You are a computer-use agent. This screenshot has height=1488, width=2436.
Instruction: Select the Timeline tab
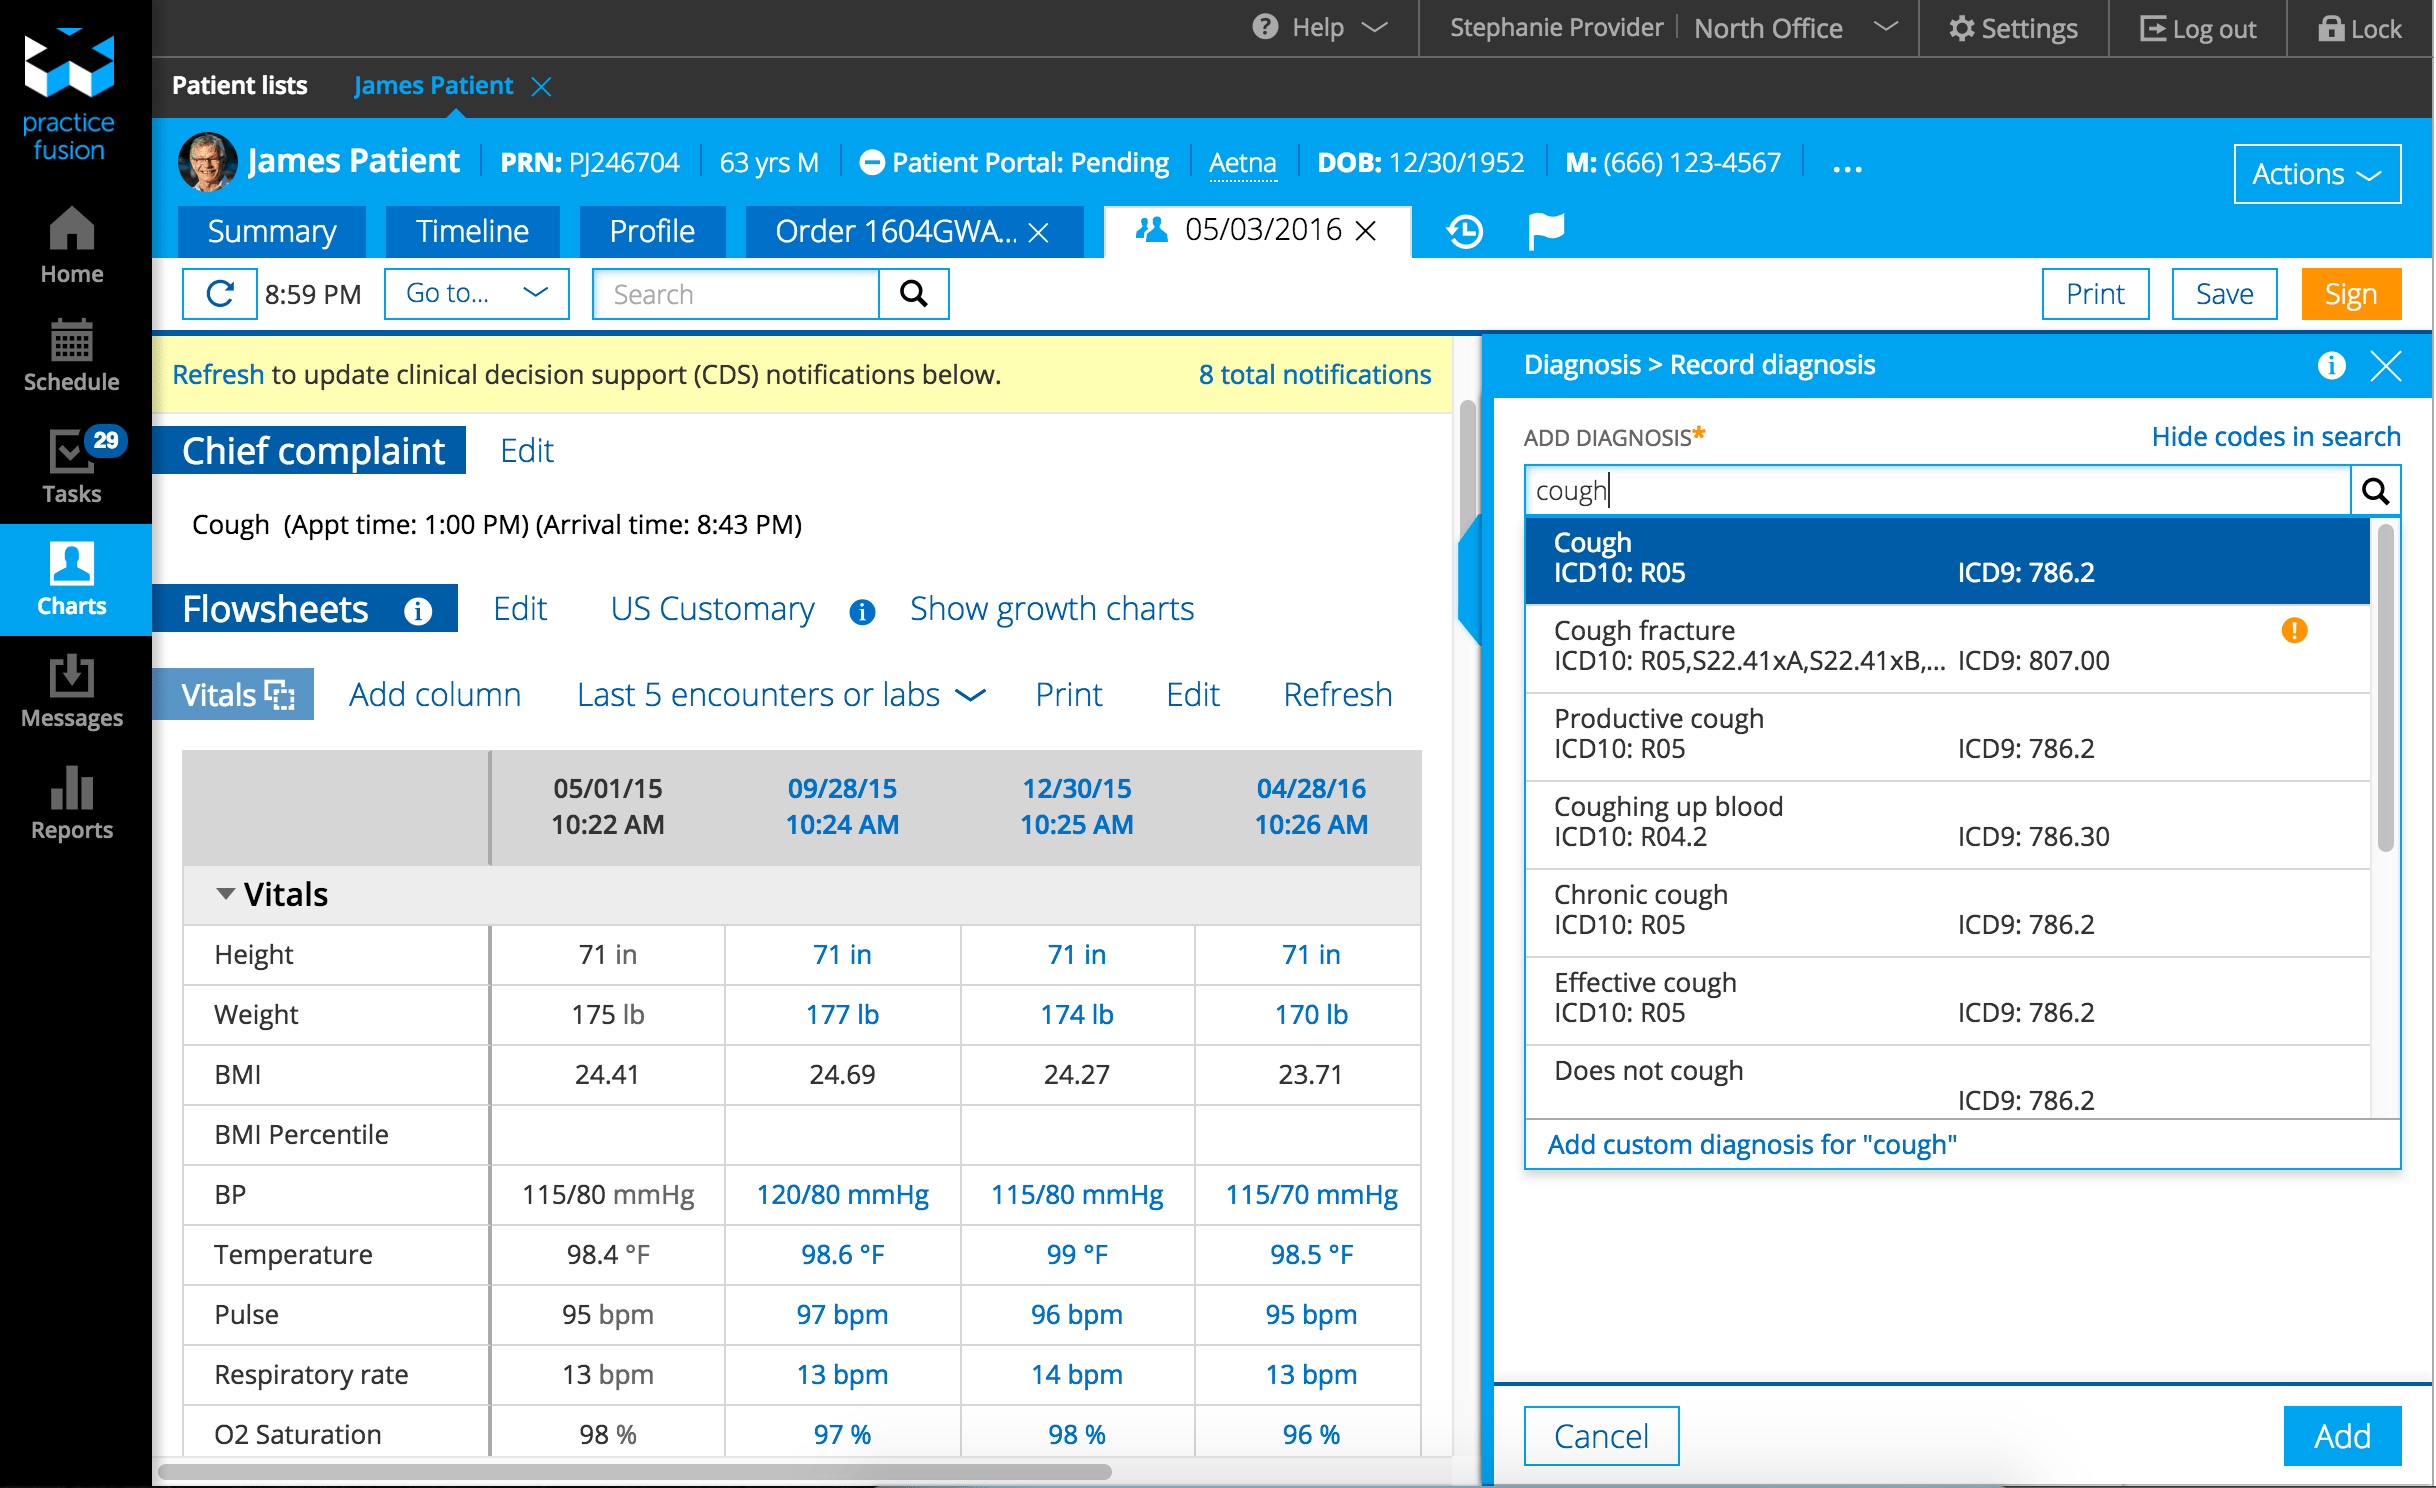473,228
